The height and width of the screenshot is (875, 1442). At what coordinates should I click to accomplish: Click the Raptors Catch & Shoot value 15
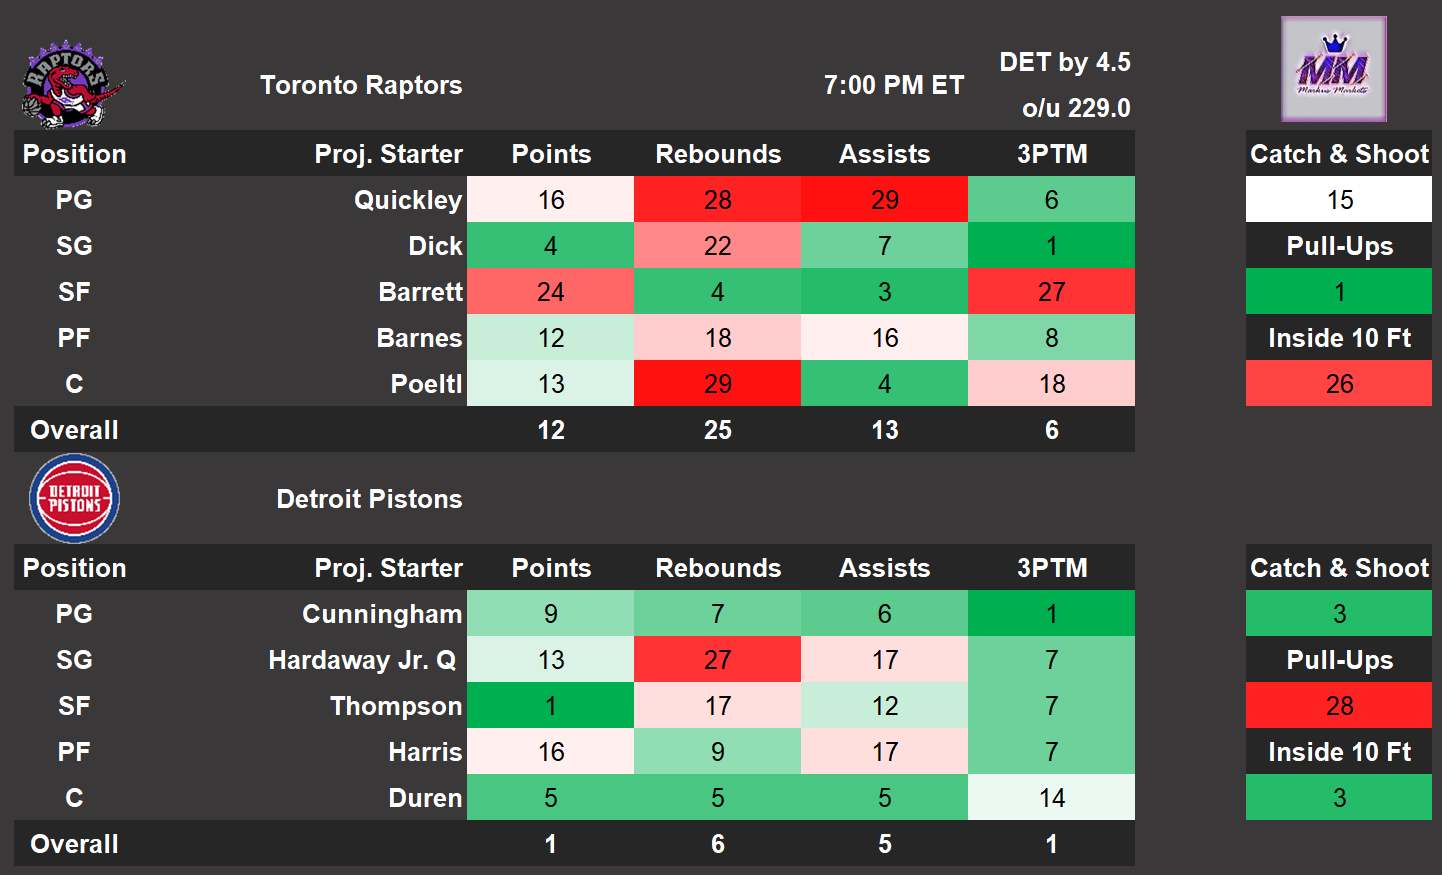[1339, 200]
